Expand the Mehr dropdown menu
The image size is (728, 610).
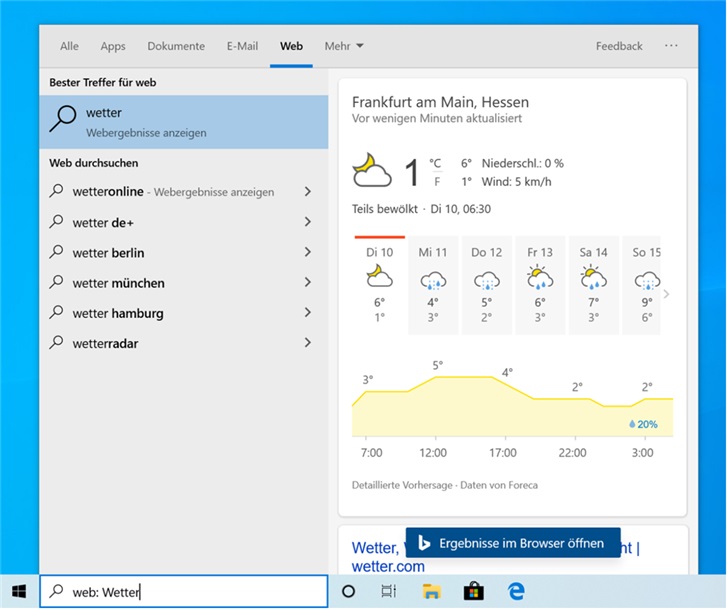click(344, 46)
